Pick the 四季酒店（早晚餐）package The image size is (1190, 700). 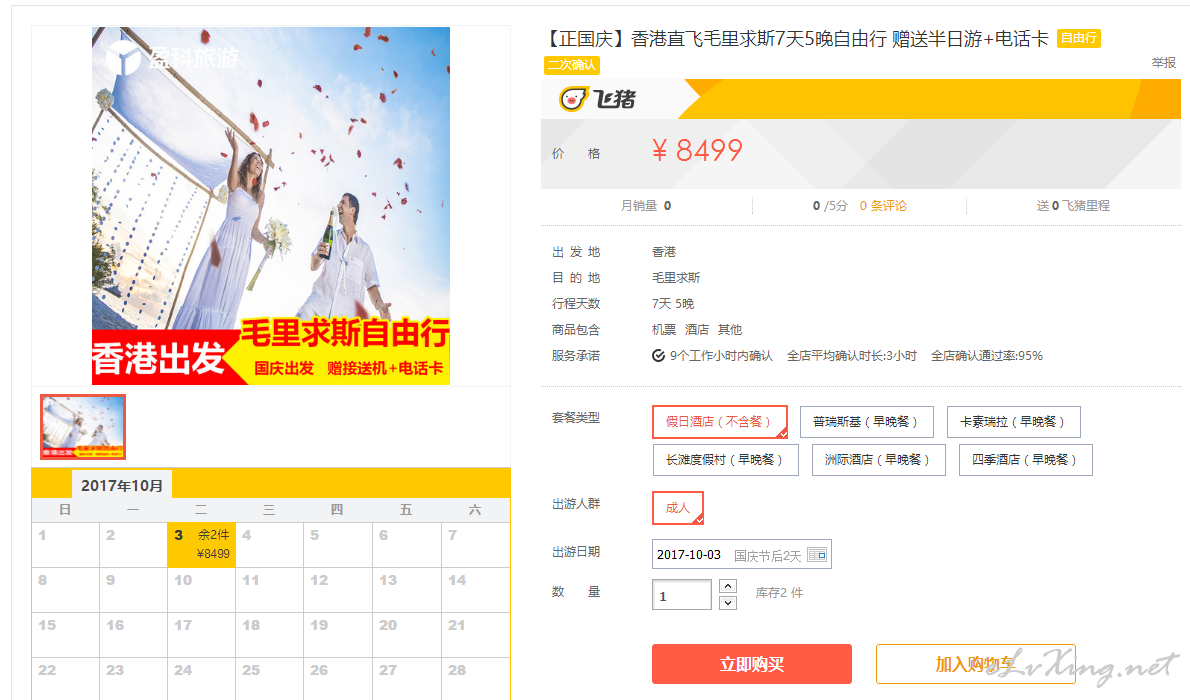pyautogui.click(x=1025, y=460)
